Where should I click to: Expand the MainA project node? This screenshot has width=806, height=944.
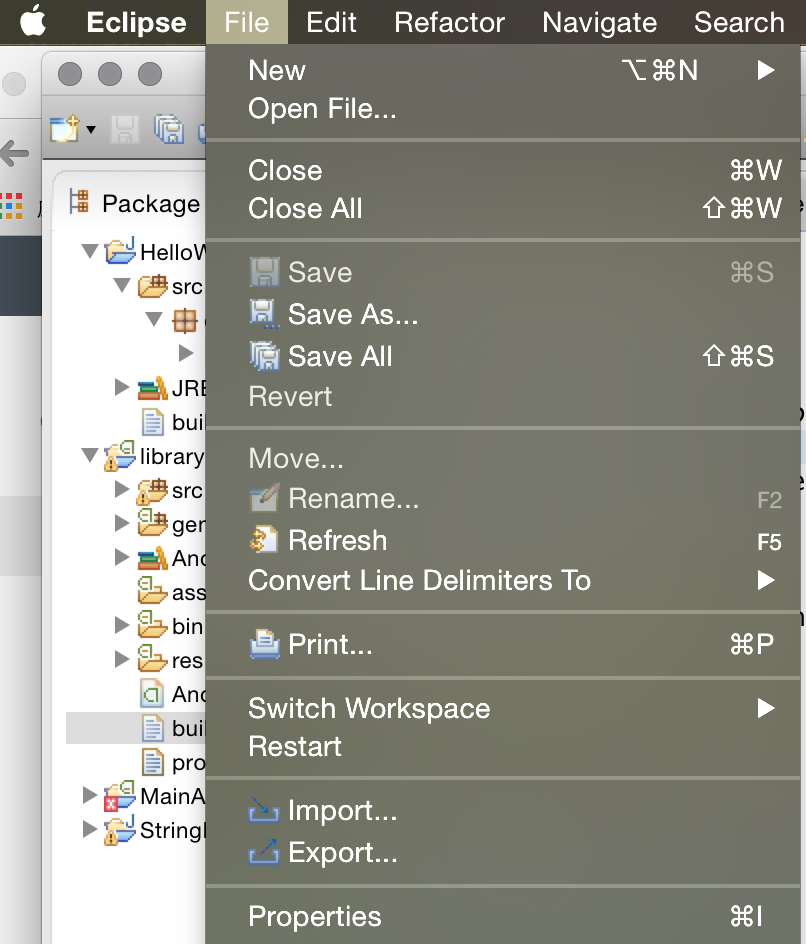point(90,795)
